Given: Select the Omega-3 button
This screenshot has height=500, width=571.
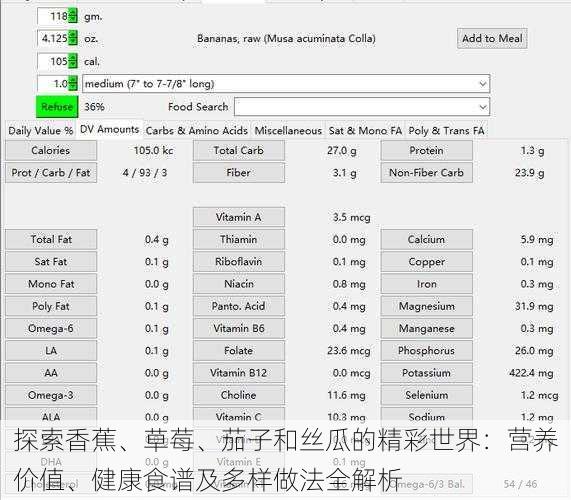Looking at the screenshot, I should [51, 395].
